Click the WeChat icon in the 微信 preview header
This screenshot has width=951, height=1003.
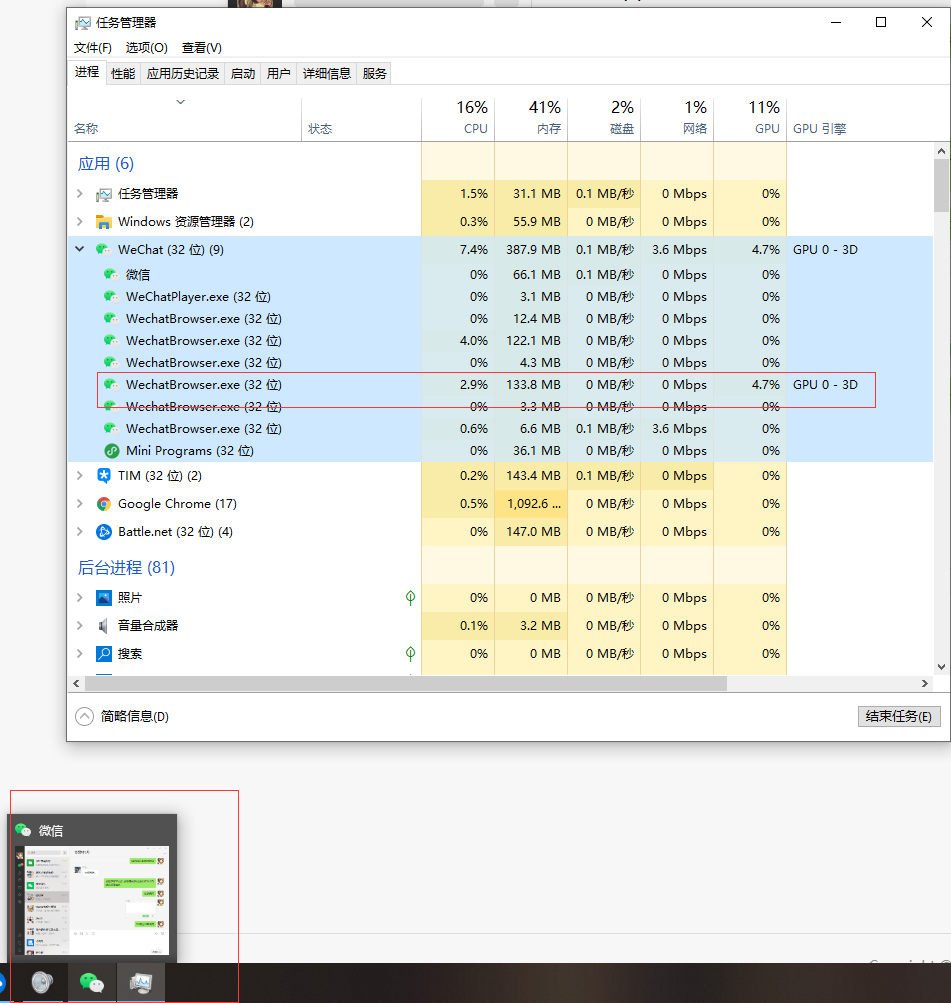(x=23, y=830)
